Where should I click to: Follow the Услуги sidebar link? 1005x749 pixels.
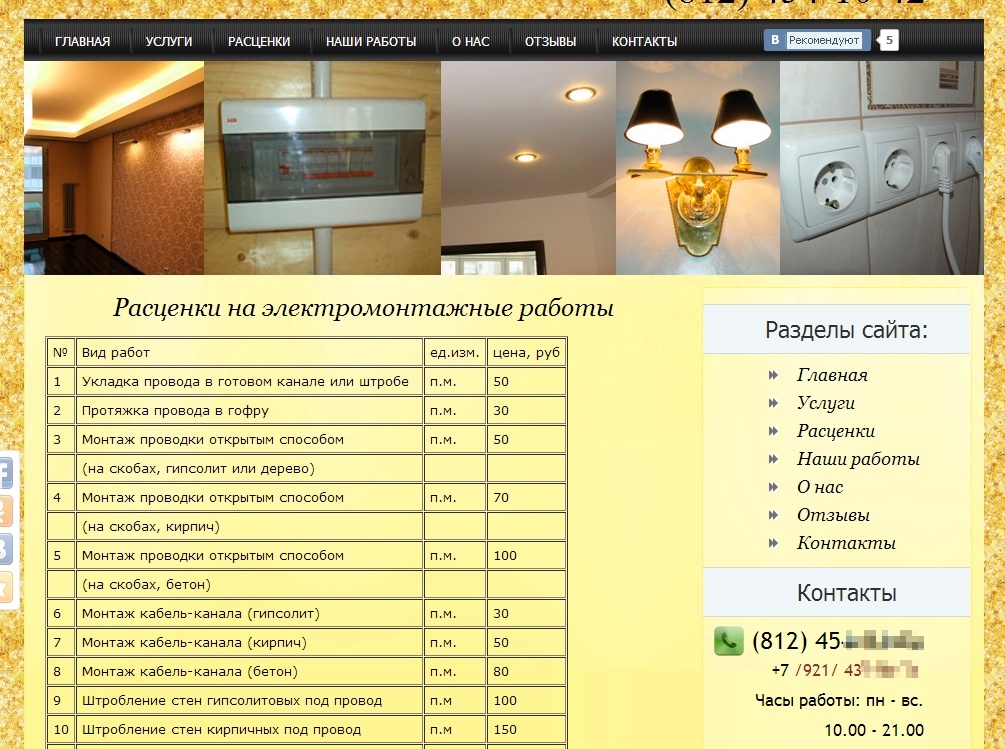(826, 403)
